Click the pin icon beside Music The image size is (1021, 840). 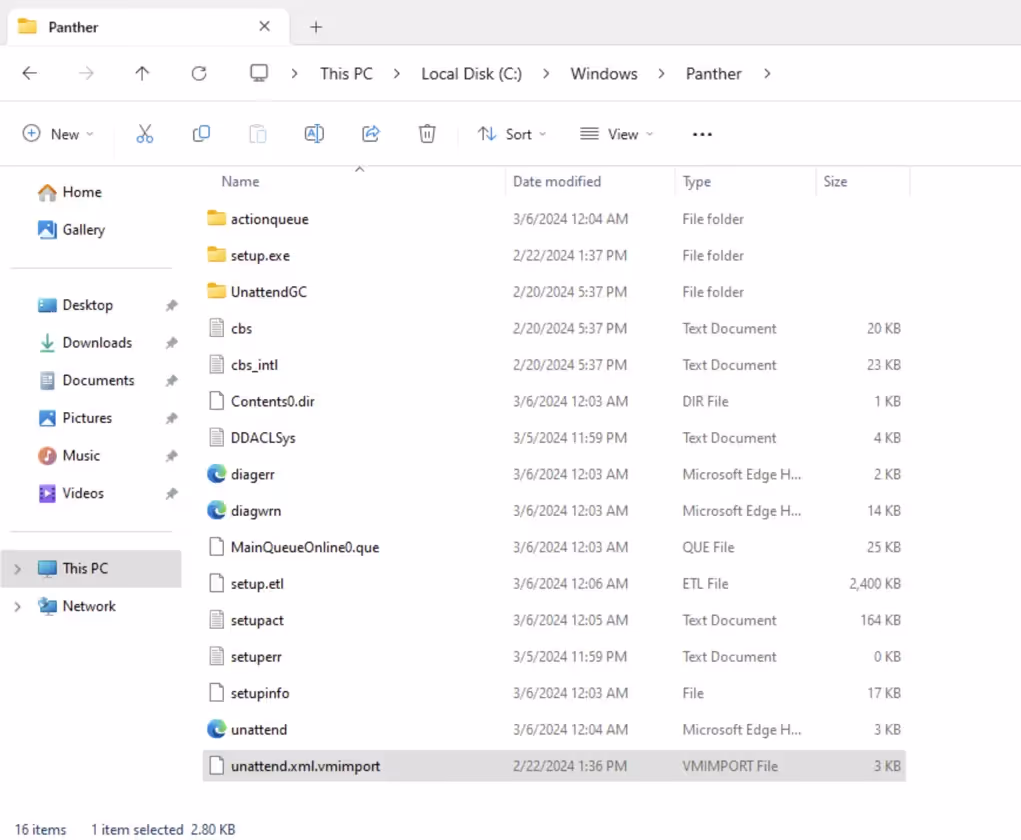[x=171, y=456]
